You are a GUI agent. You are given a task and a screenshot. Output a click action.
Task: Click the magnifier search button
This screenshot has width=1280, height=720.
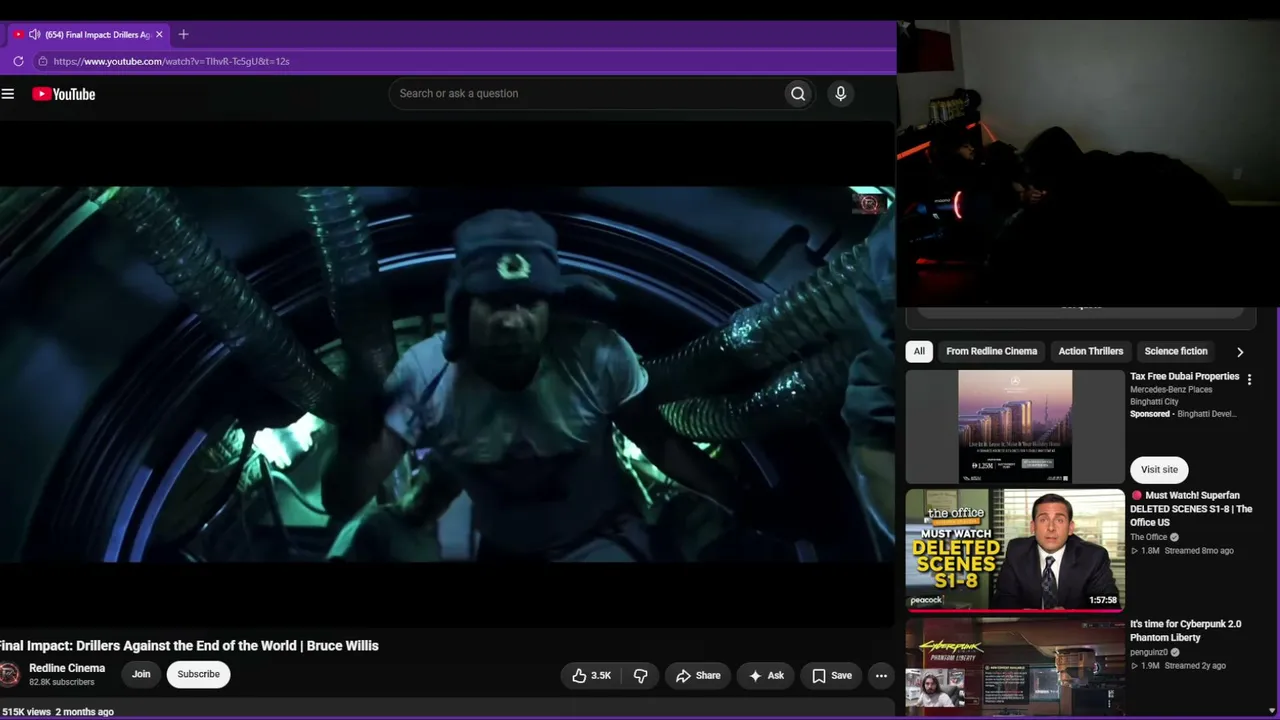[798, 94]
